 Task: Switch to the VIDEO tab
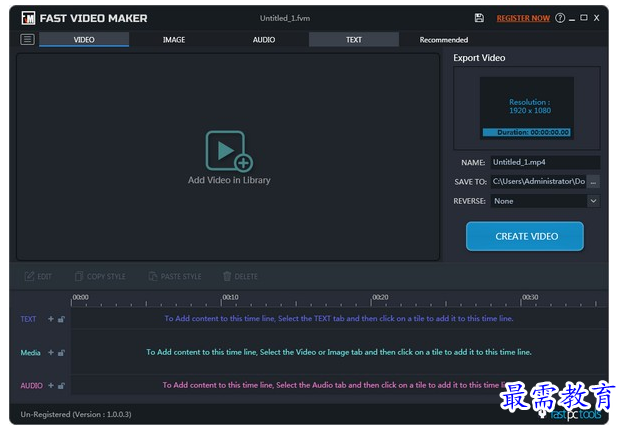[84, 40]
